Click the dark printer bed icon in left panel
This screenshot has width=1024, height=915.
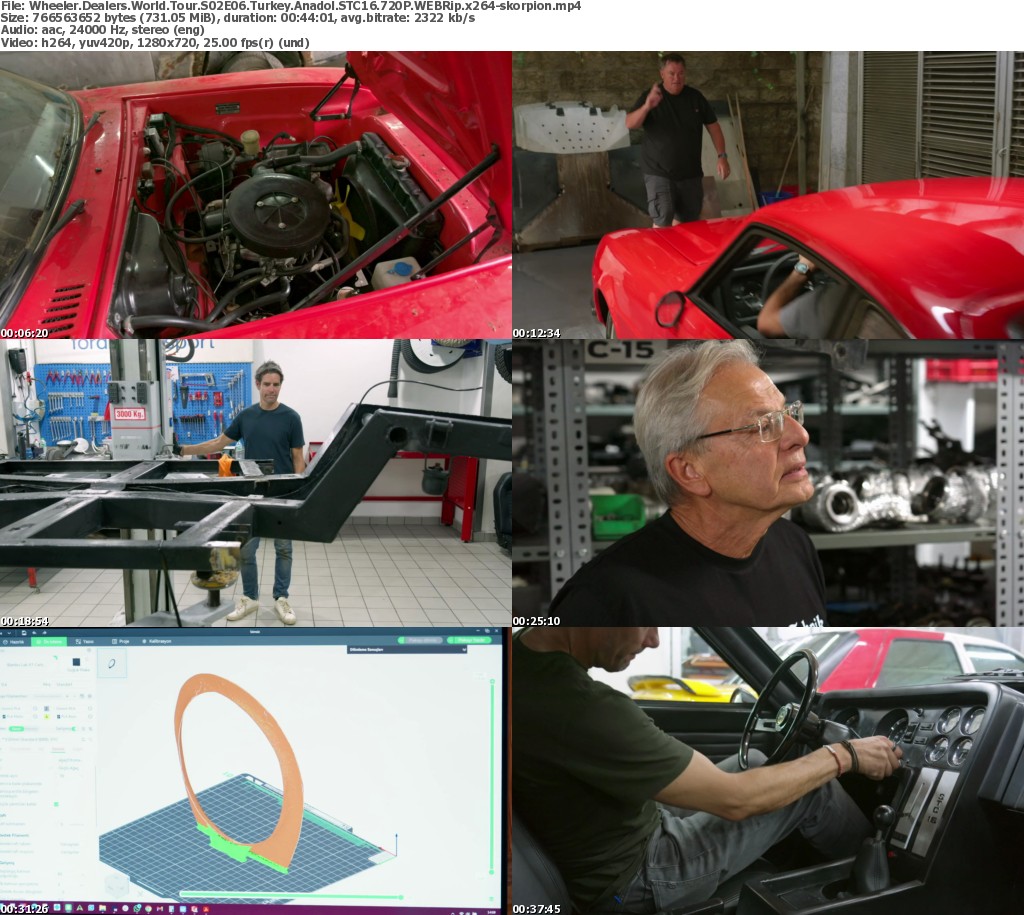75,661
